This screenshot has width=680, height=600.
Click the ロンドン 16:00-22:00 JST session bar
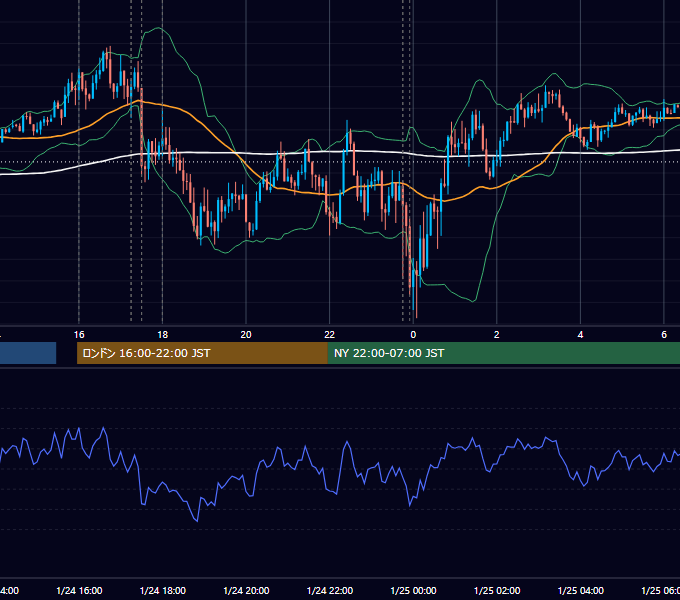point(202,353)
